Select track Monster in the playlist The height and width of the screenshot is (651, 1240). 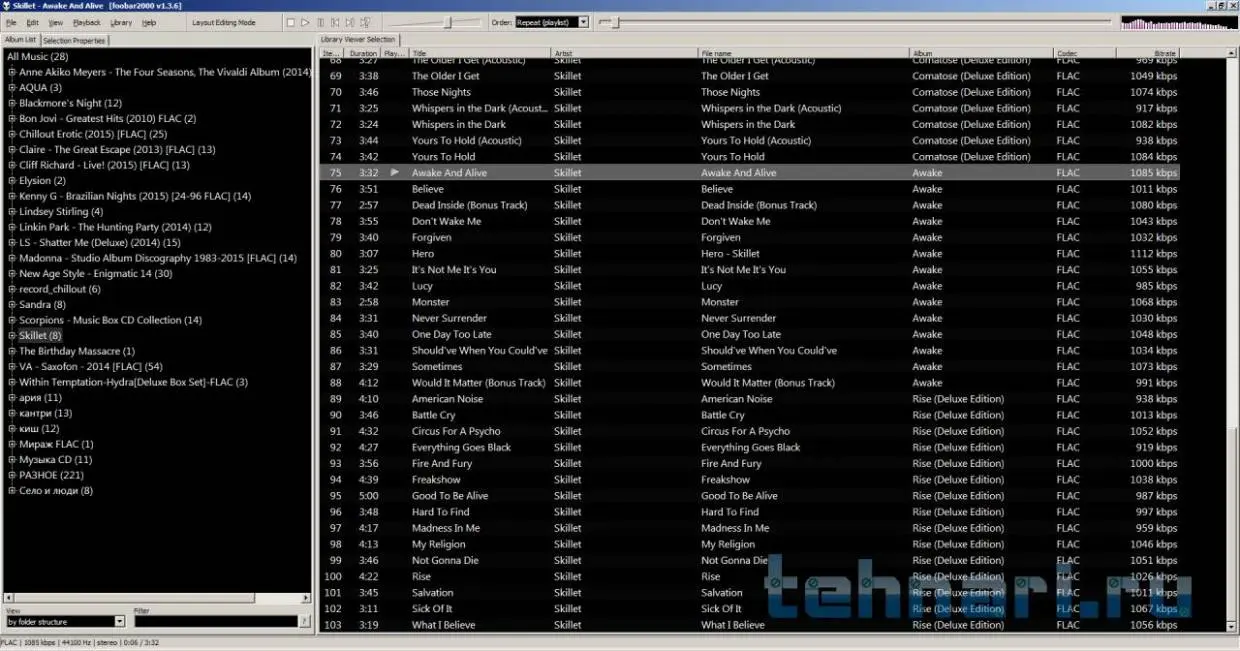(750, 302)
